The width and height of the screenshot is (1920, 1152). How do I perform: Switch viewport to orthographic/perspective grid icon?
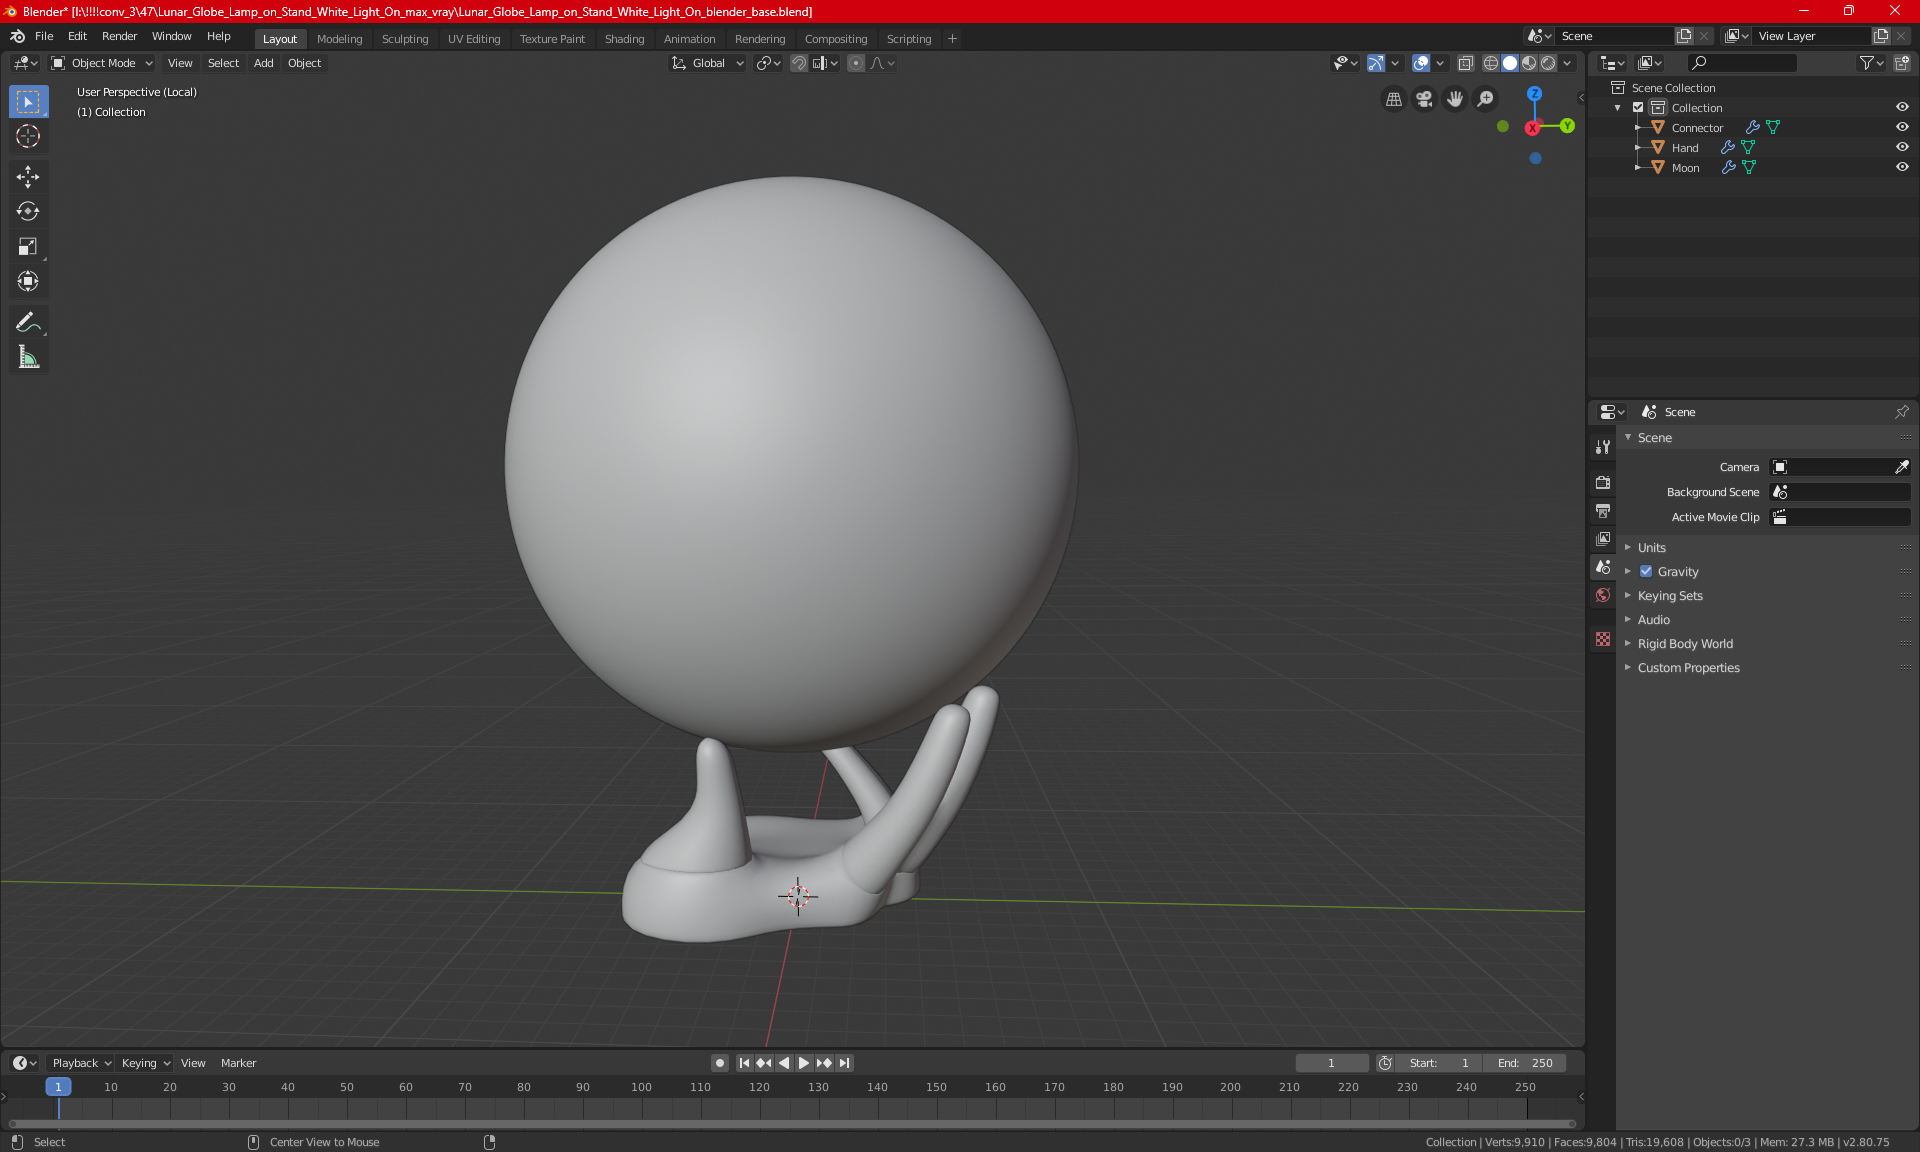click(1393, 99)
